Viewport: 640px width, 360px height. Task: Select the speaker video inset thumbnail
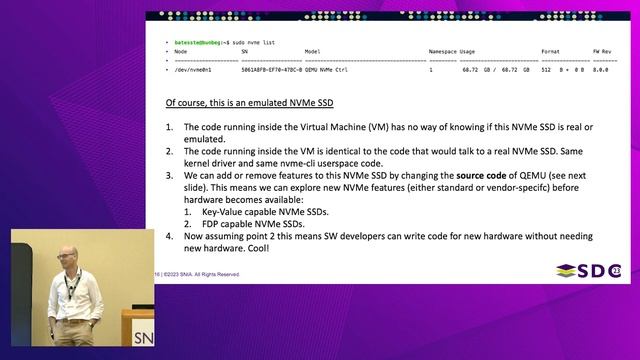(x=82, y=288)
